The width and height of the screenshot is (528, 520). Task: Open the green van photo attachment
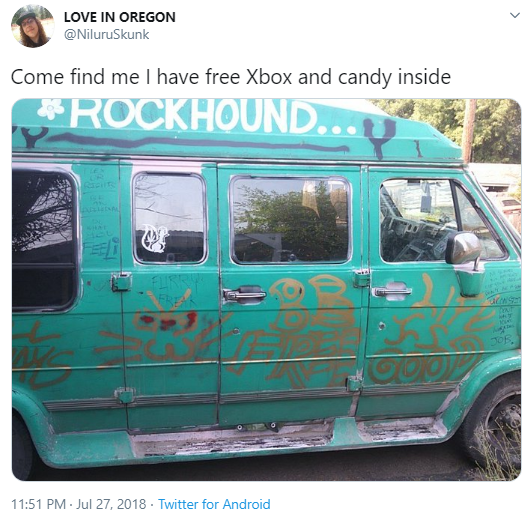pyautogui.click(x=266, y=290)
